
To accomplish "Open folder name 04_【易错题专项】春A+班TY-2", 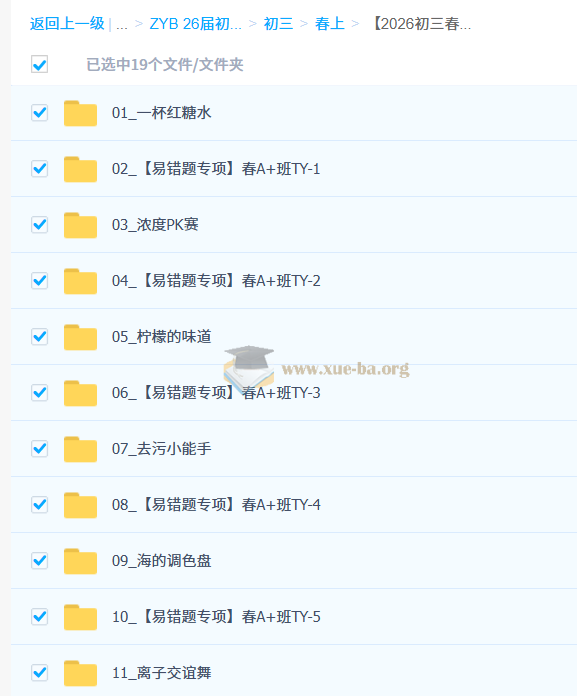I will point(216,281).
